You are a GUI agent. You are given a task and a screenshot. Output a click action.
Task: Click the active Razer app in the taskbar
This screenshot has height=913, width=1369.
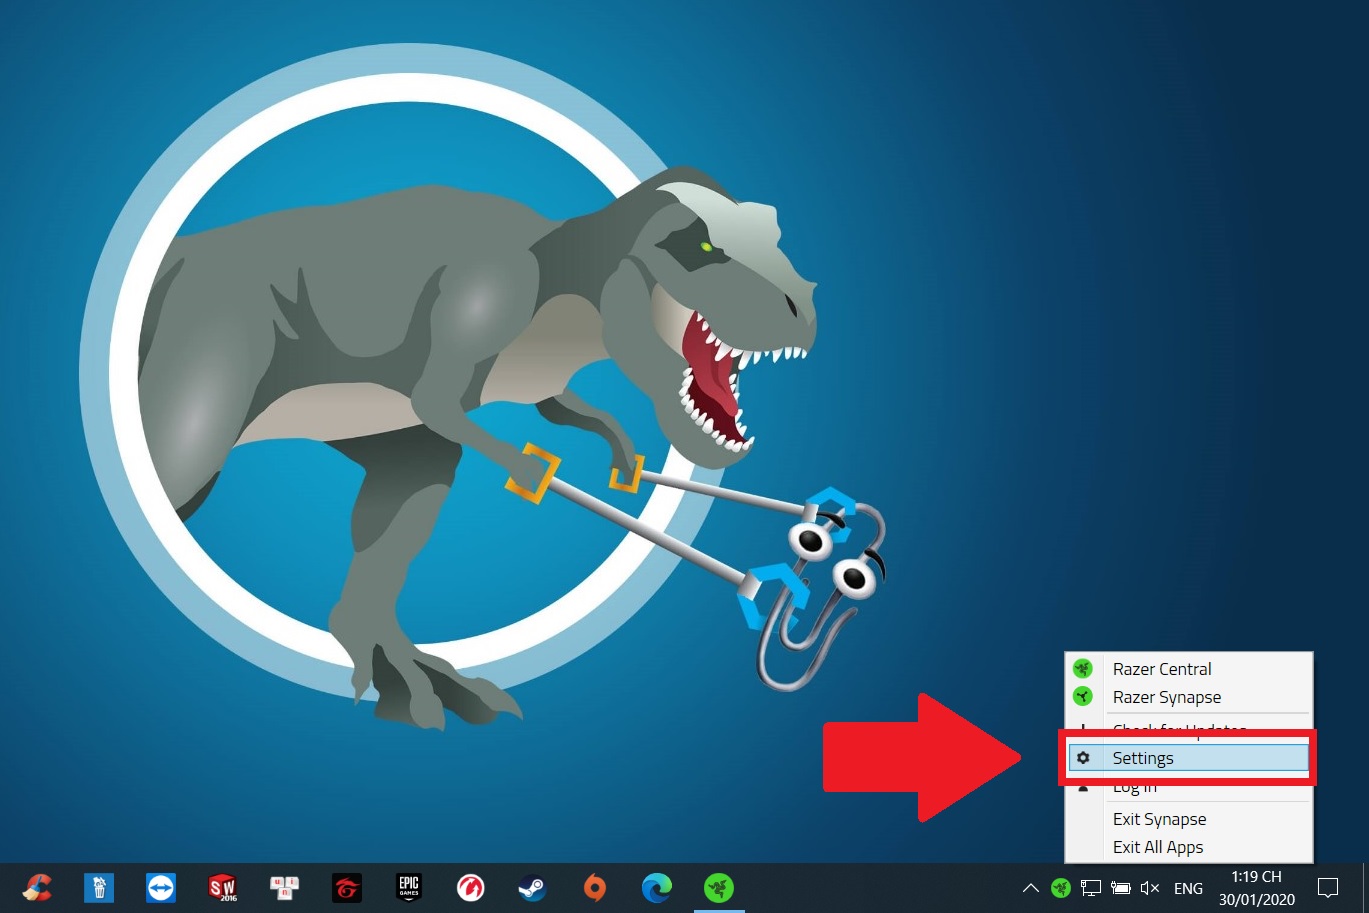(719, 887)
